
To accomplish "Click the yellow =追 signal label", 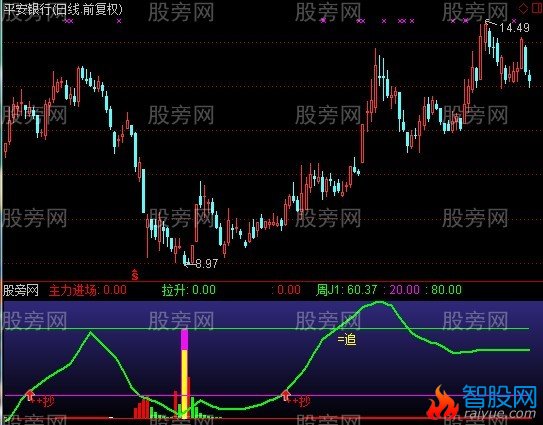I will [347, 339].
